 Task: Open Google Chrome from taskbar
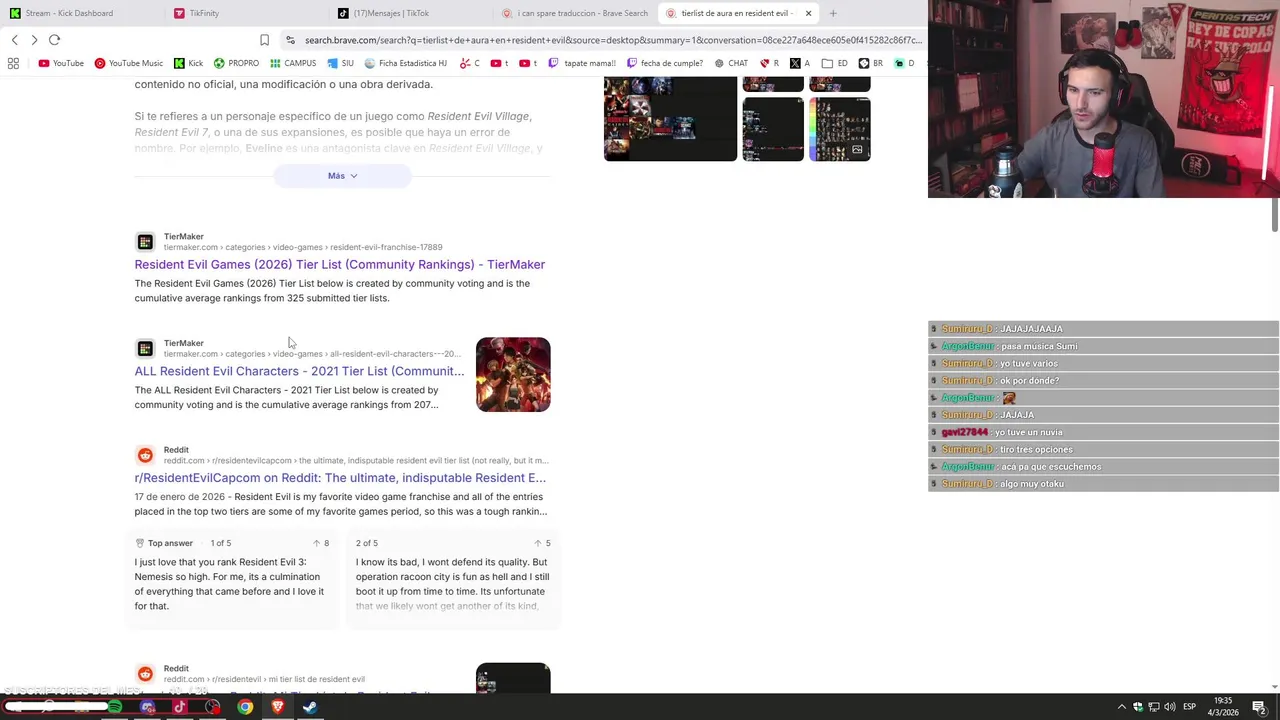245,707
